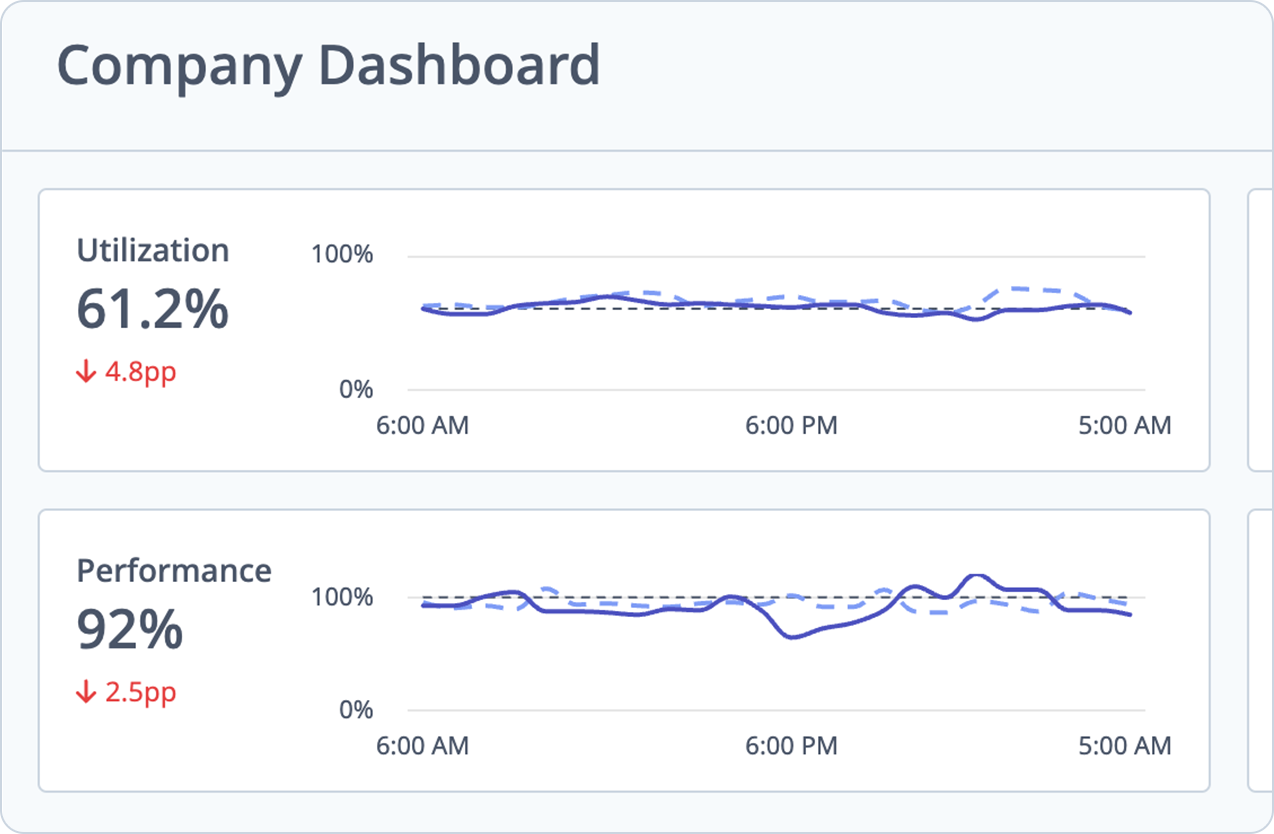Open the 6:00 AM axis label options
Image resolution: width=1274 pixels, height=834 pixels.
(x=423, y=425)
